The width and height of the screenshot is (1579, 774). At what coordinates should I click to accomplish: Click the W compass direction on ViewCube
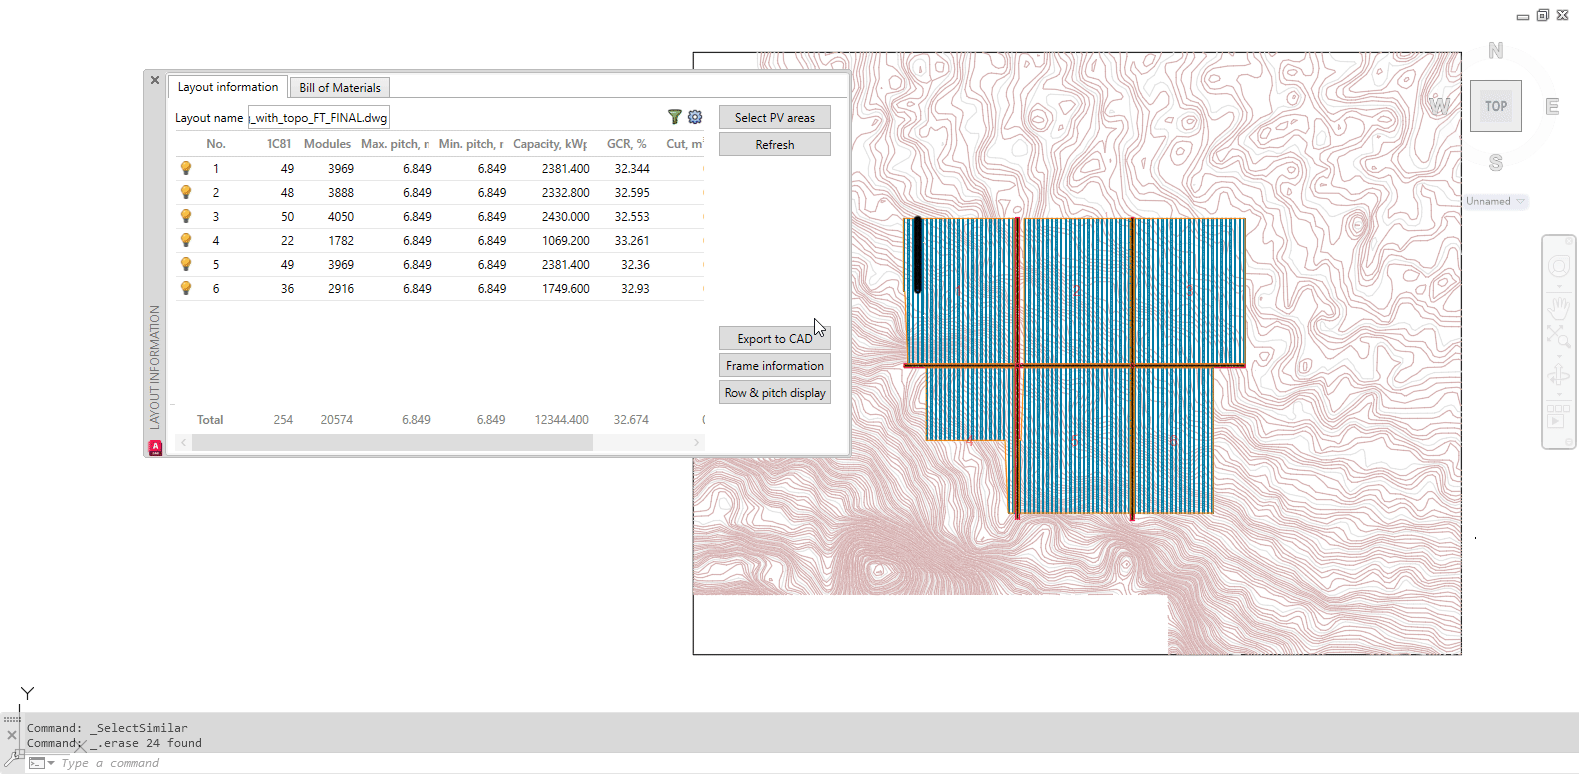point(1440,104)
